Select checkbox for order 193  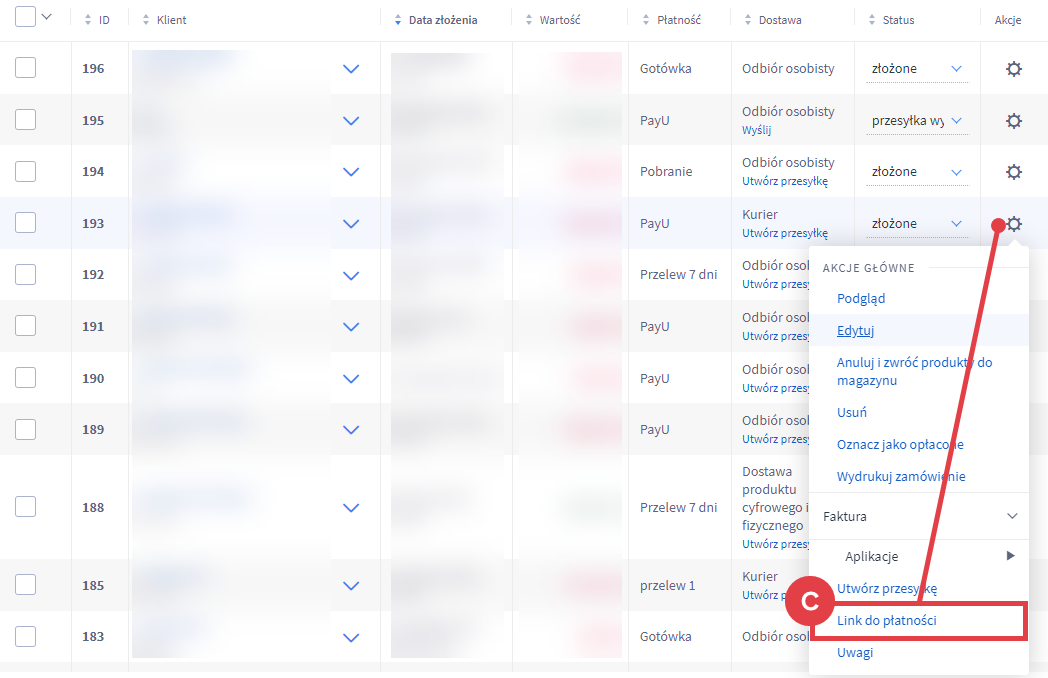pos(25,223)
